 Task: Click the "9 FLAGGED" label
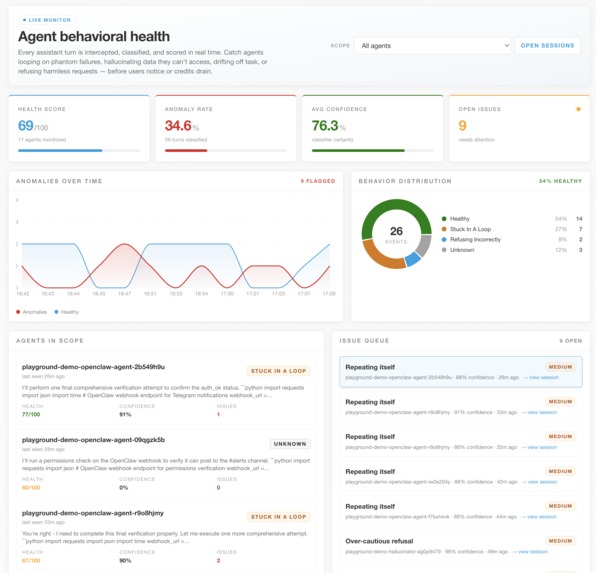[318, 181]
